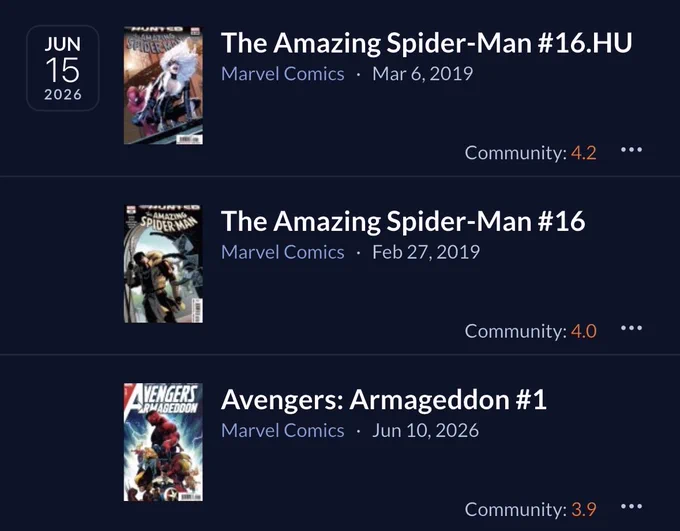Check the Community 4.2 rating
This screenshot has height=531, width=680.
[x=530, y=153]
